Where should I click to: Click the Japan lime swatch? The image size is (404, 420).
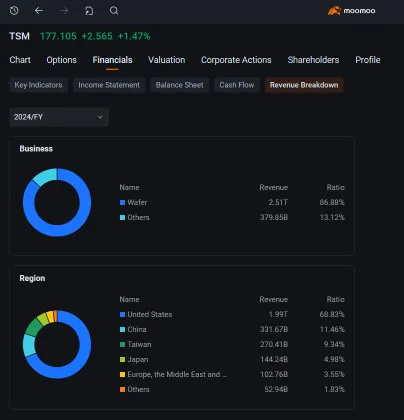(x=122, y=359)
